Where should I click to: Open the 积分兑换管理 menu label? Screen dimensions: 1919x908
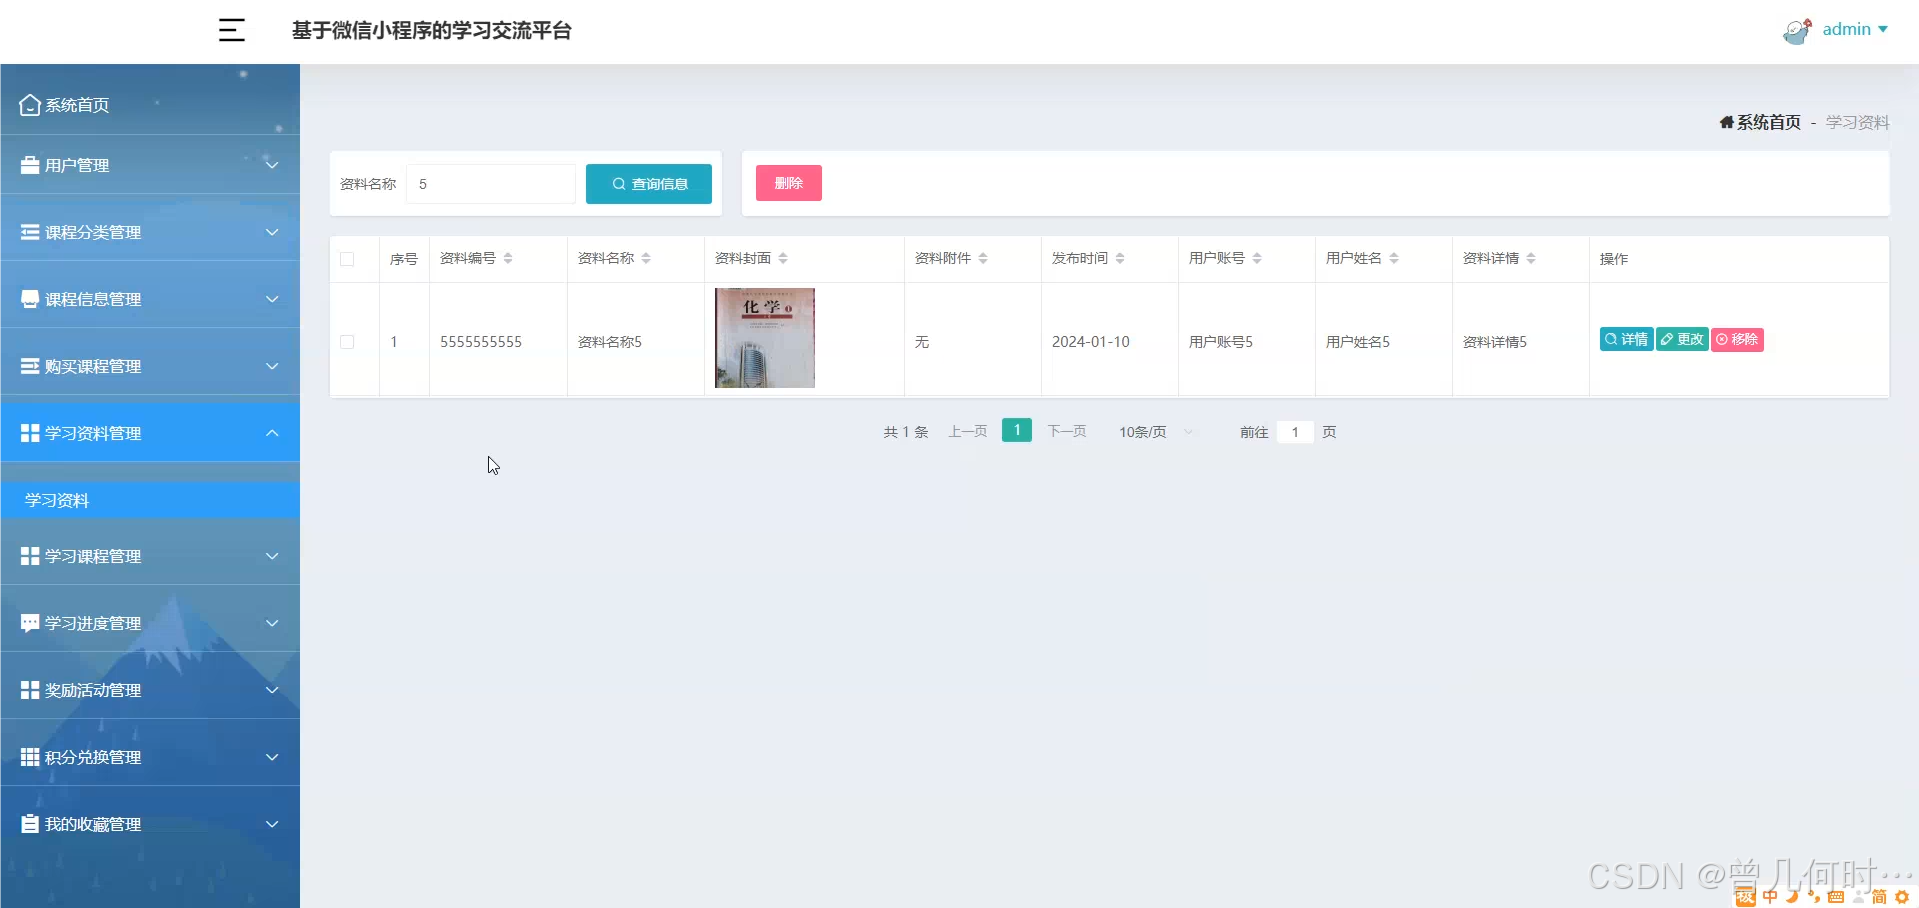tap(93, 757)
